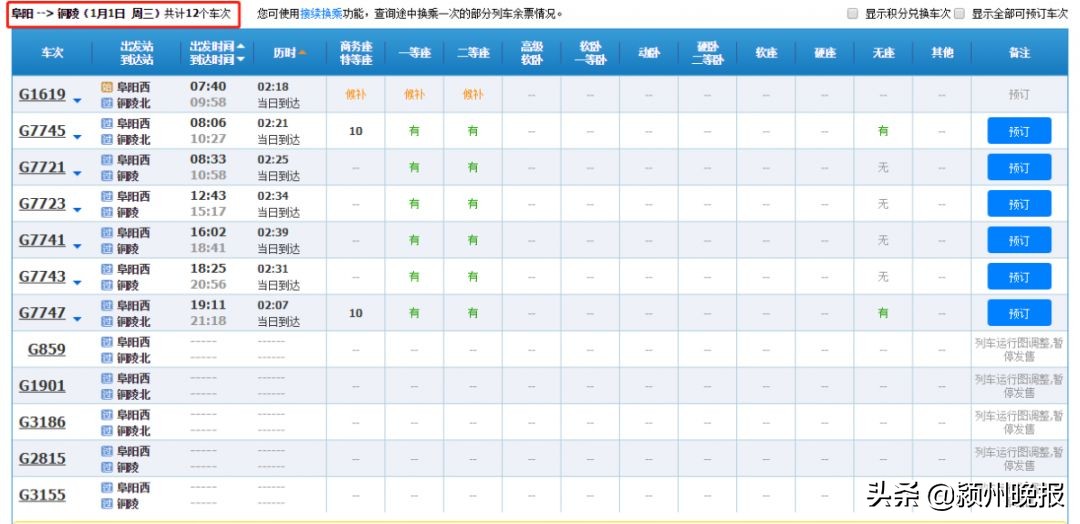1080x524 pixels.
Task: Click station icon beside G7721 阜阳西
Action: (107, 160)
